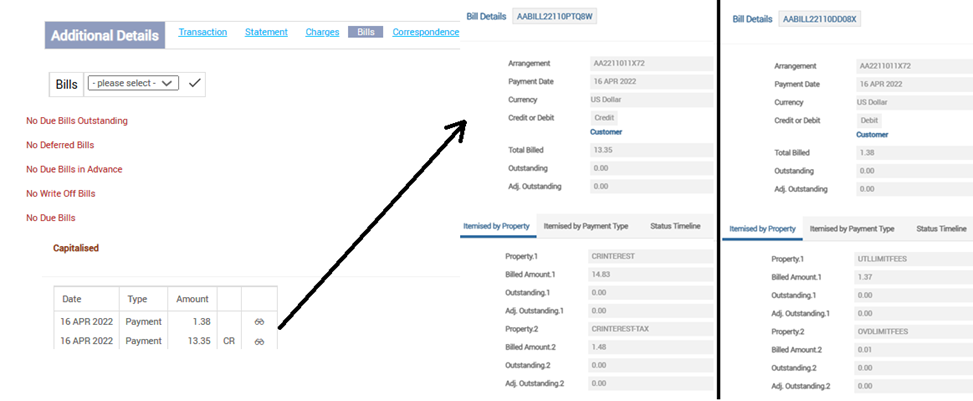Open the Correspondence tab link
This screenshot has height=401, width=973.
point(426,32)
